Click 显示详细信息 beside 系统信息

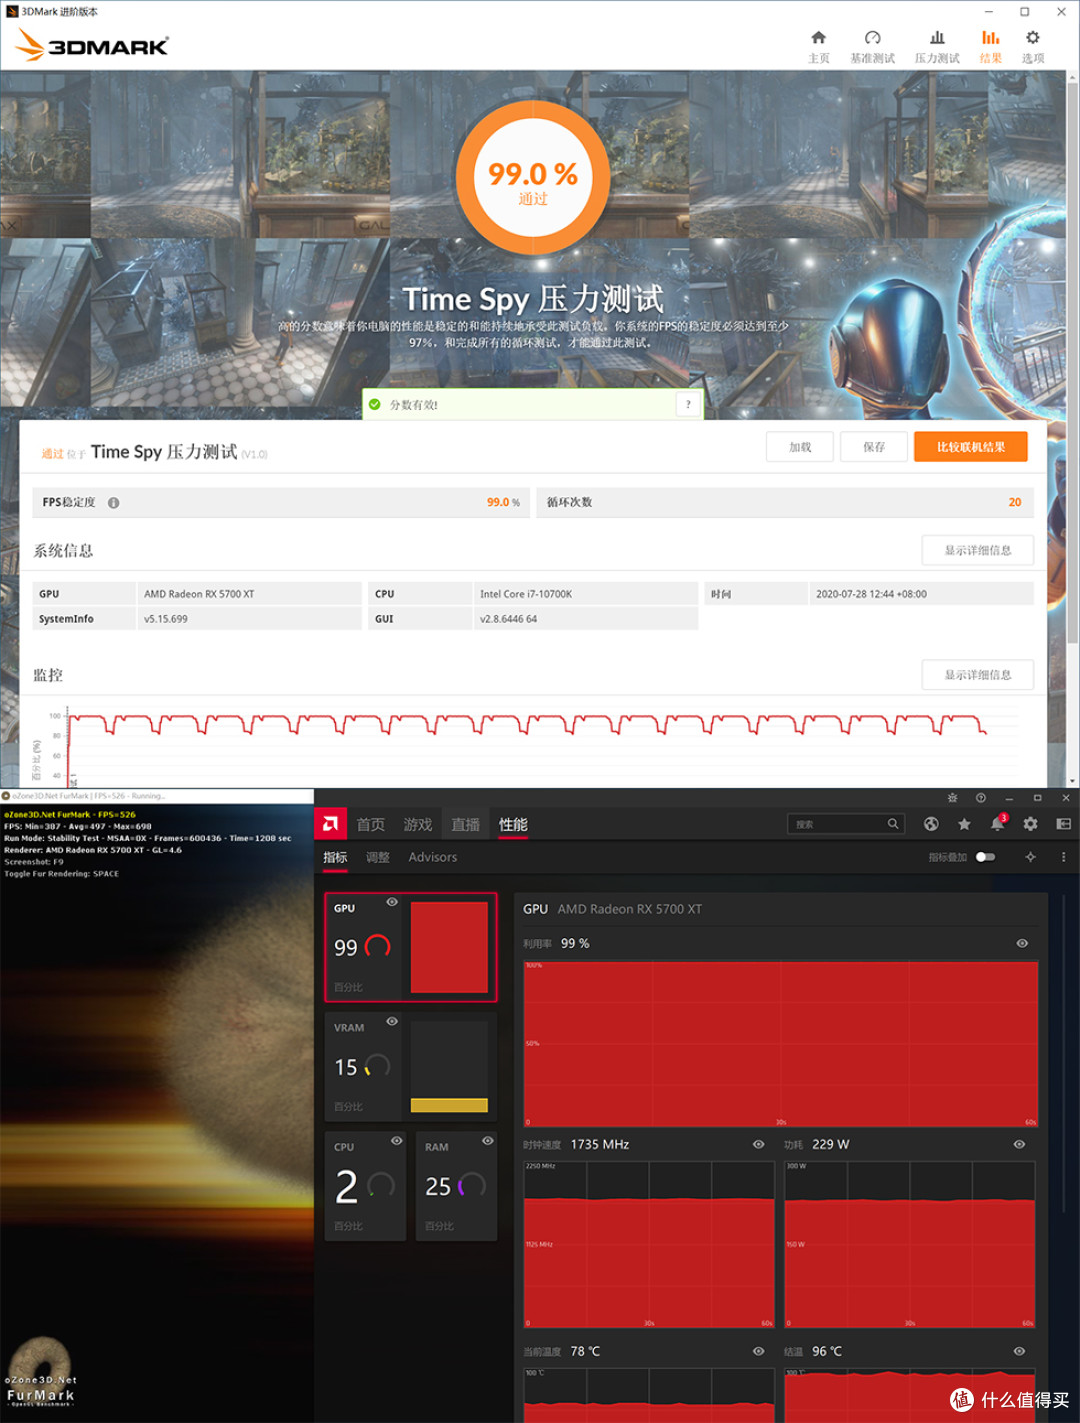click(978, 550)
